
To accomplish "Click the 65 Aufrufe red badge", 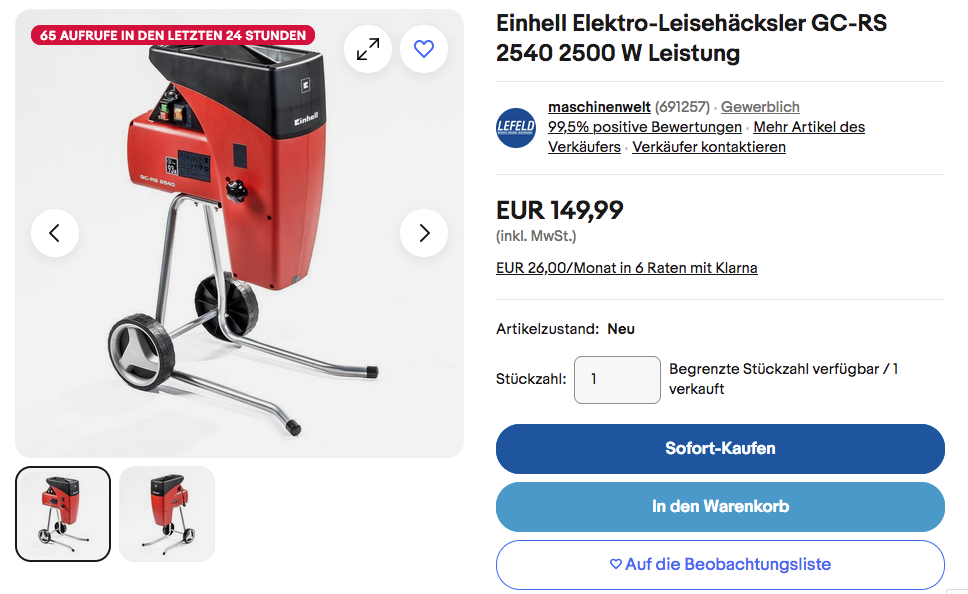I will tap(173, 35).
